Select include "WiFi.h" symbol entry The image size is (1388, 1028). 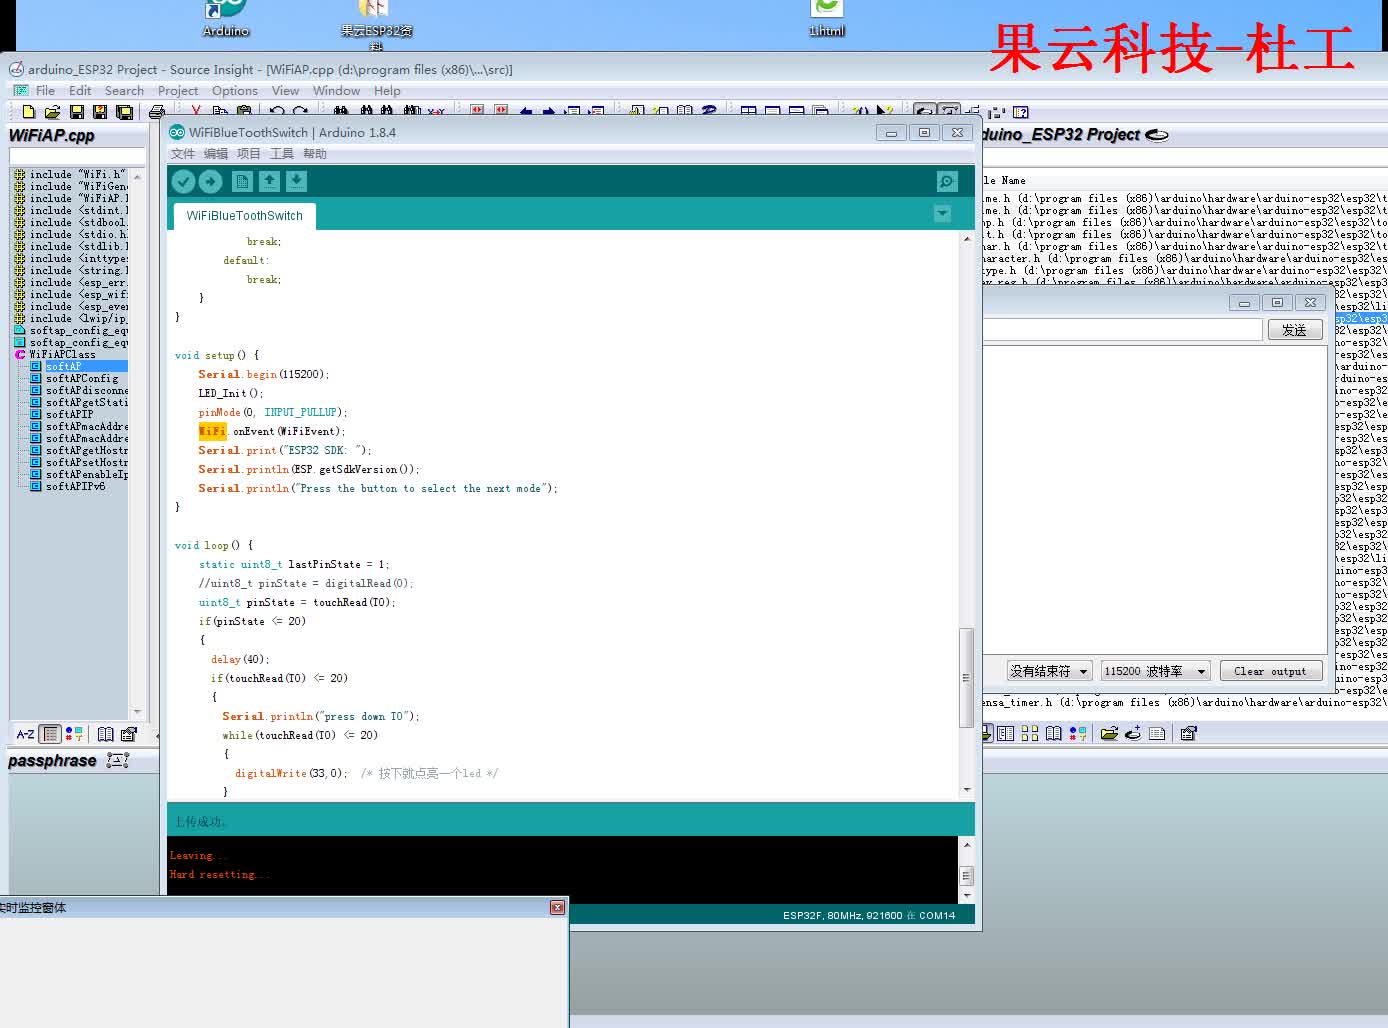(x=77, y=174)
